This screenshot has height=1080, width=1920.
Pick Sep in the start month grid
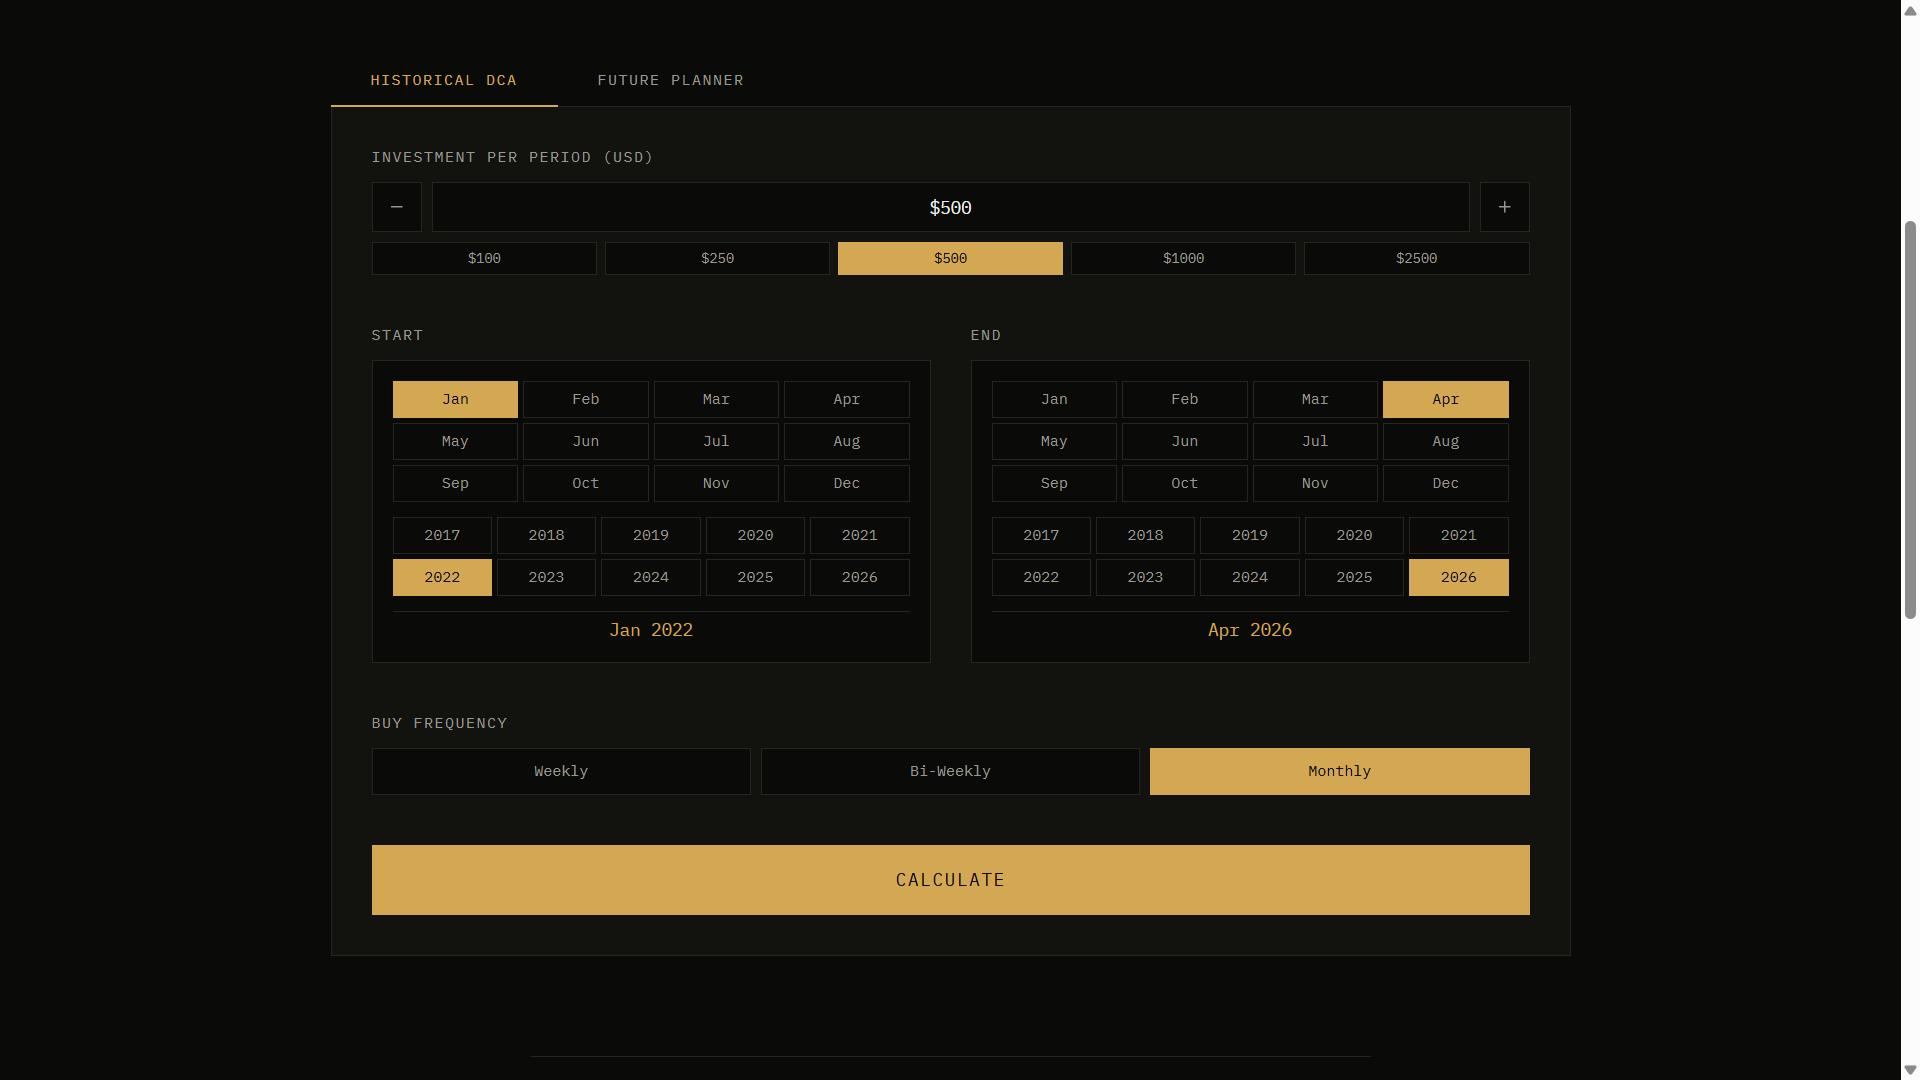[x=455, y=483]
